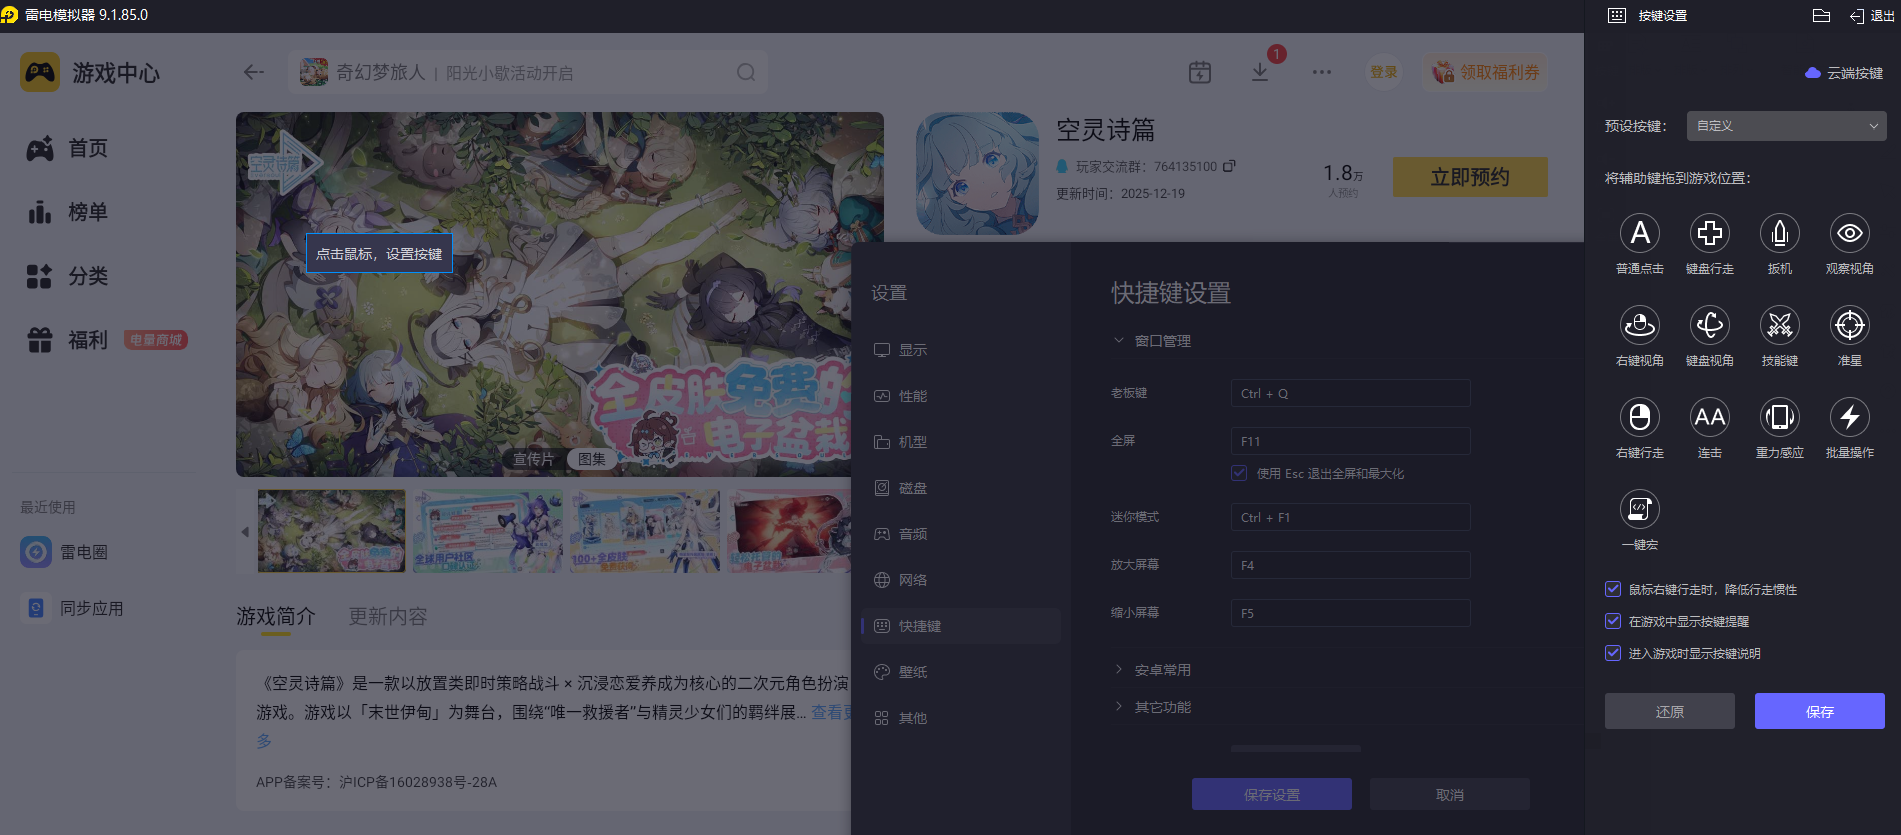Select the 扳机 trigger key icon
Screen dimensions: 1901x835
1780,233
